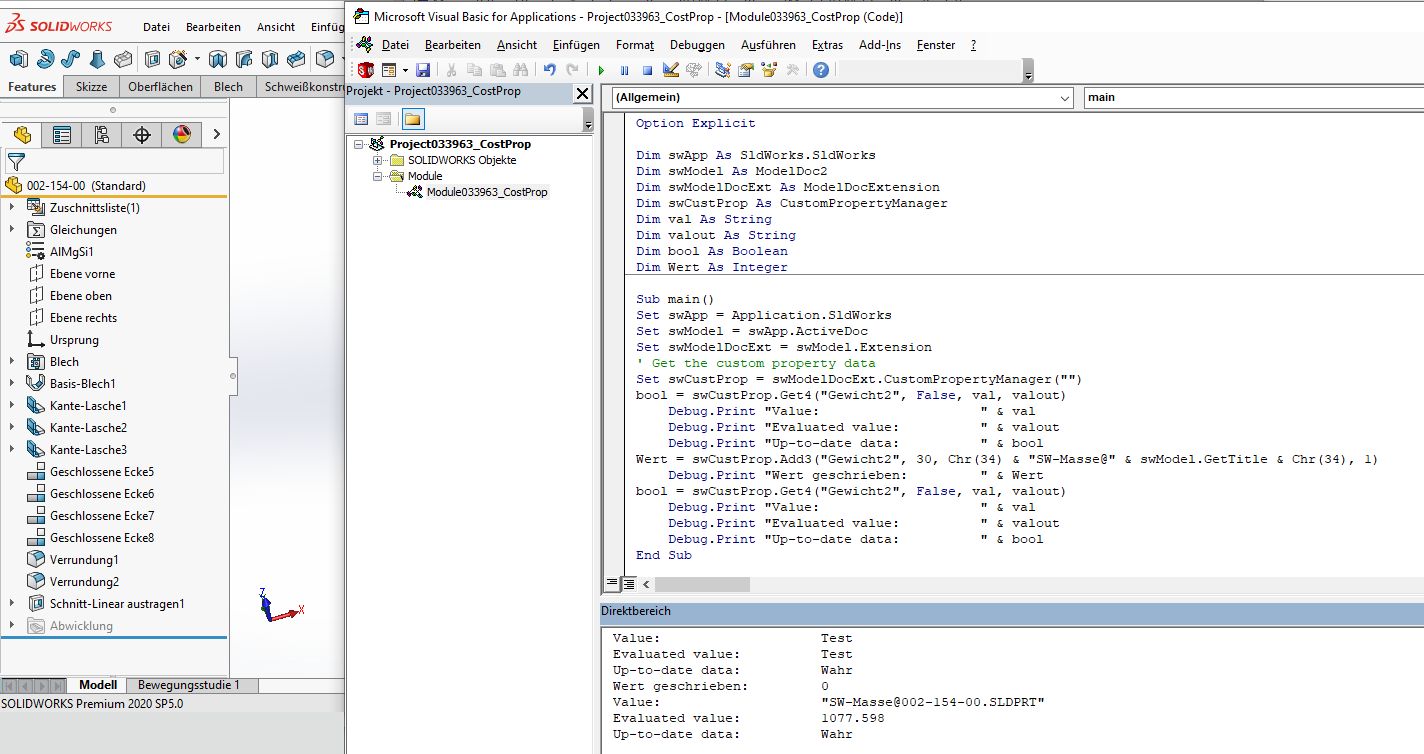Select AlMgSi1 material in feature tree
This screenshot has height=754, width=1424.
[71, 251]
